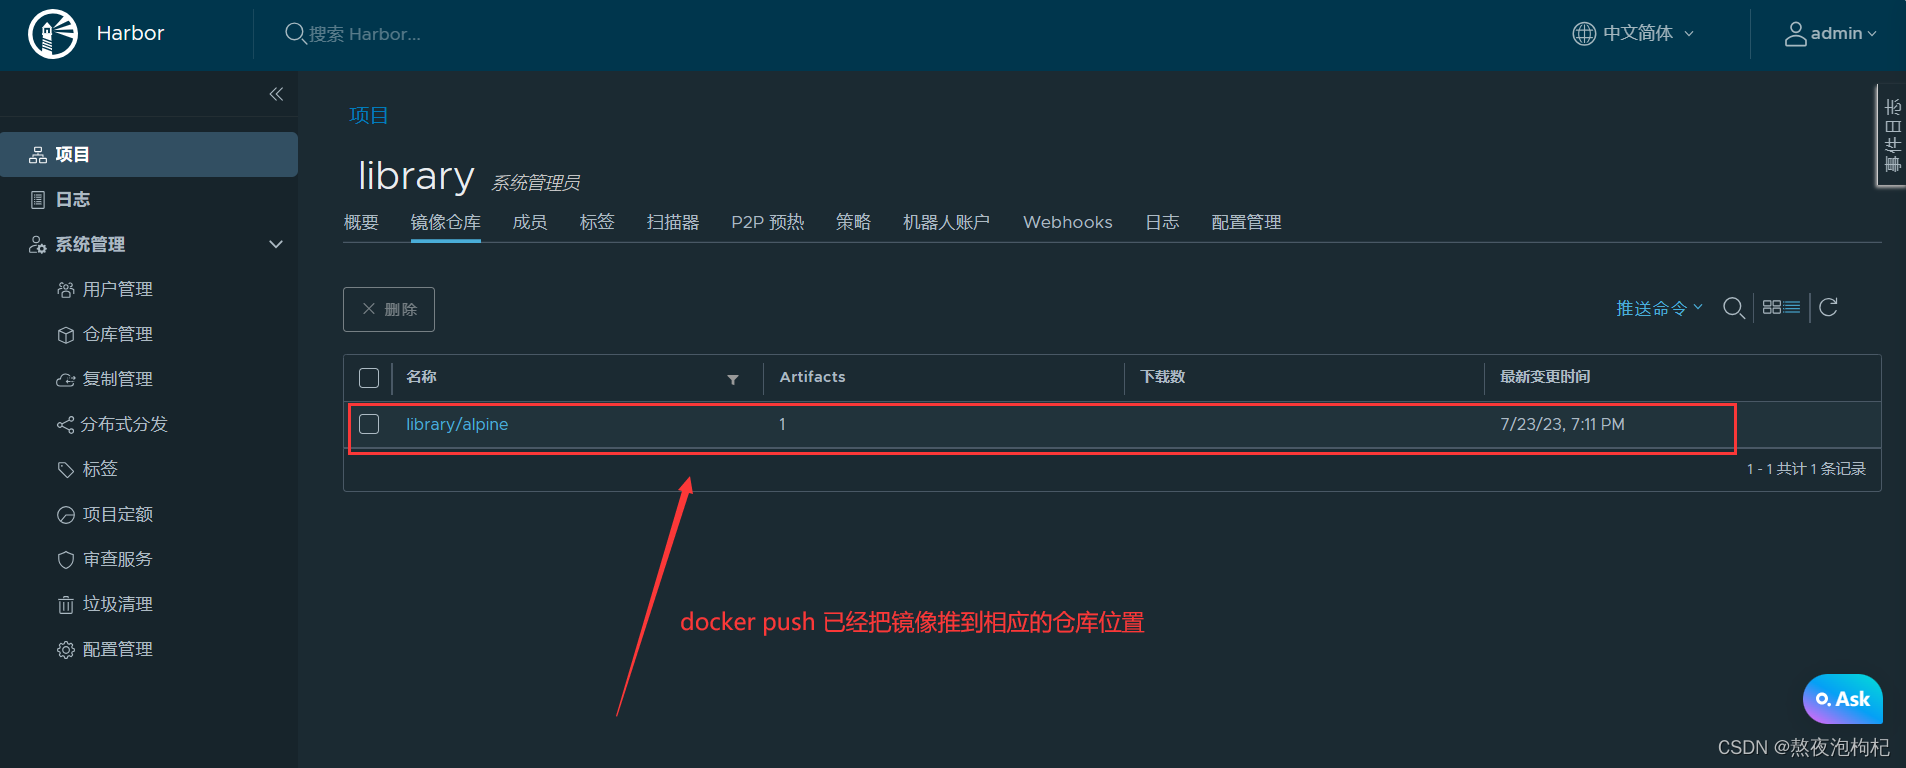The width and height of the screenshot is (1906, 768).
Task: Open the admin user menu
Action: click(x=1830, y=33)
